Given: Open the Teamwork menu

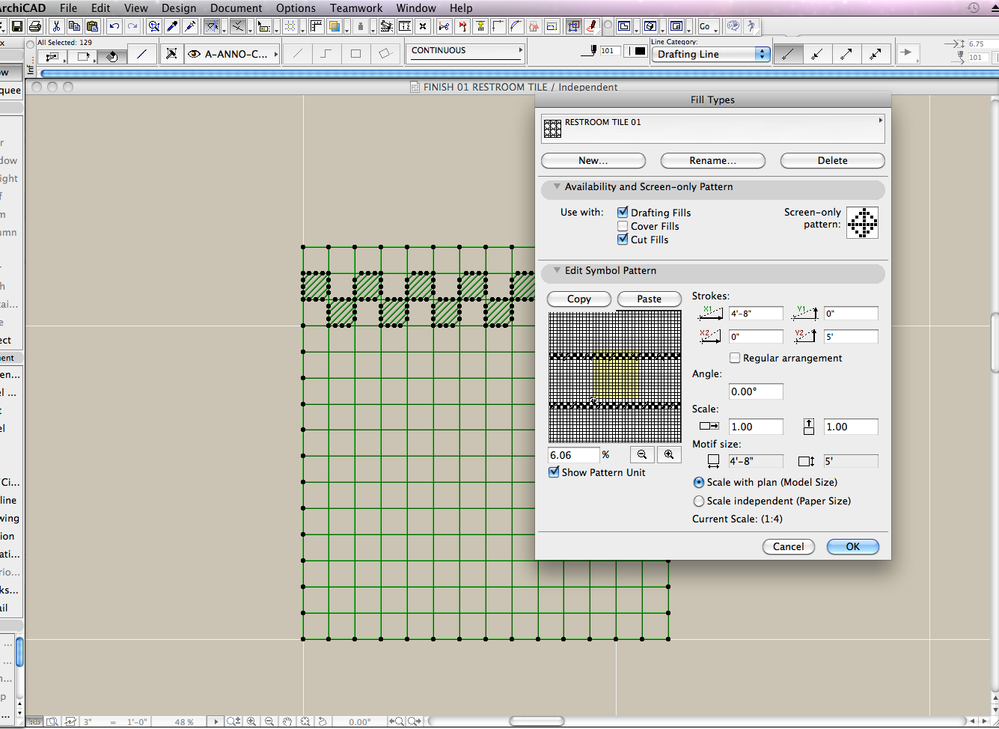Looking at the screenshot, I should coord(356,8).
